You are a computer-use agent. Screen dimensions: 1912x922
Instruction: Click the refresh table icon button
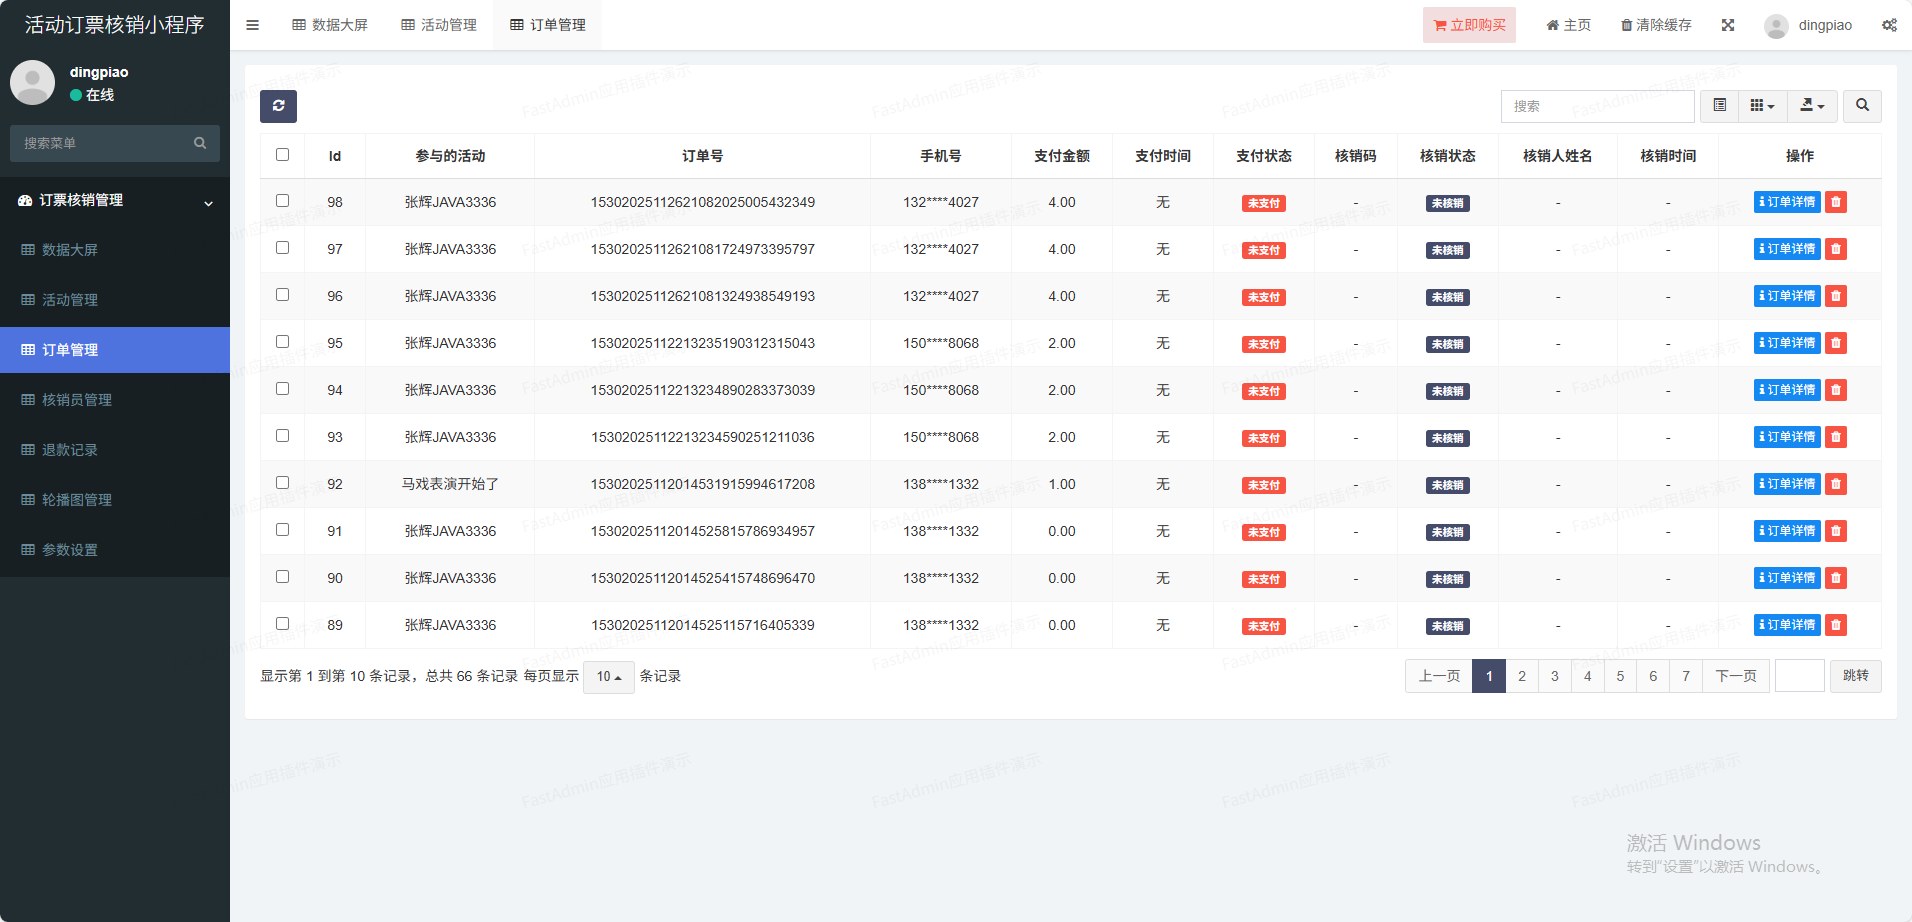[x=278, y=106]
